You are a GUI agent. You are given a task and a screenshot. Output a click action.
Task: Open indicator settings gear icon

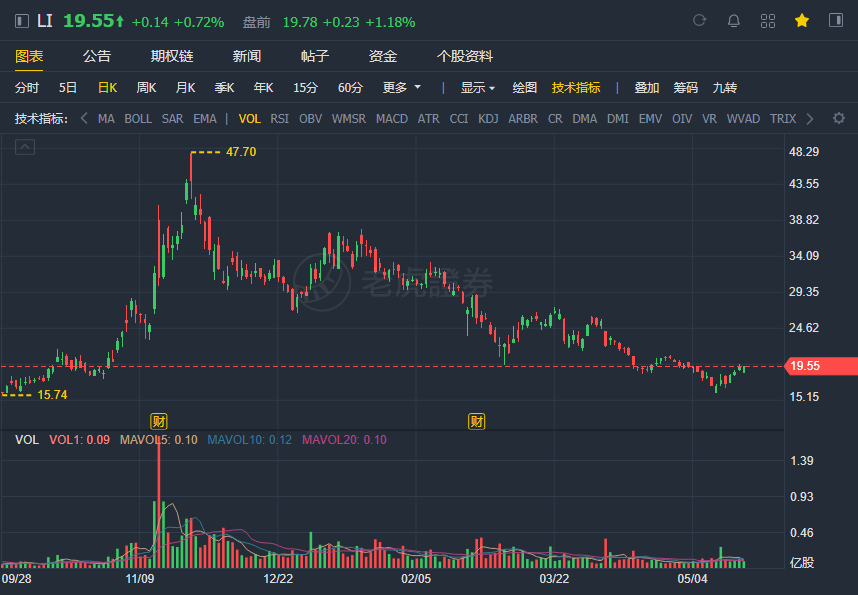[x=838, y=118]
